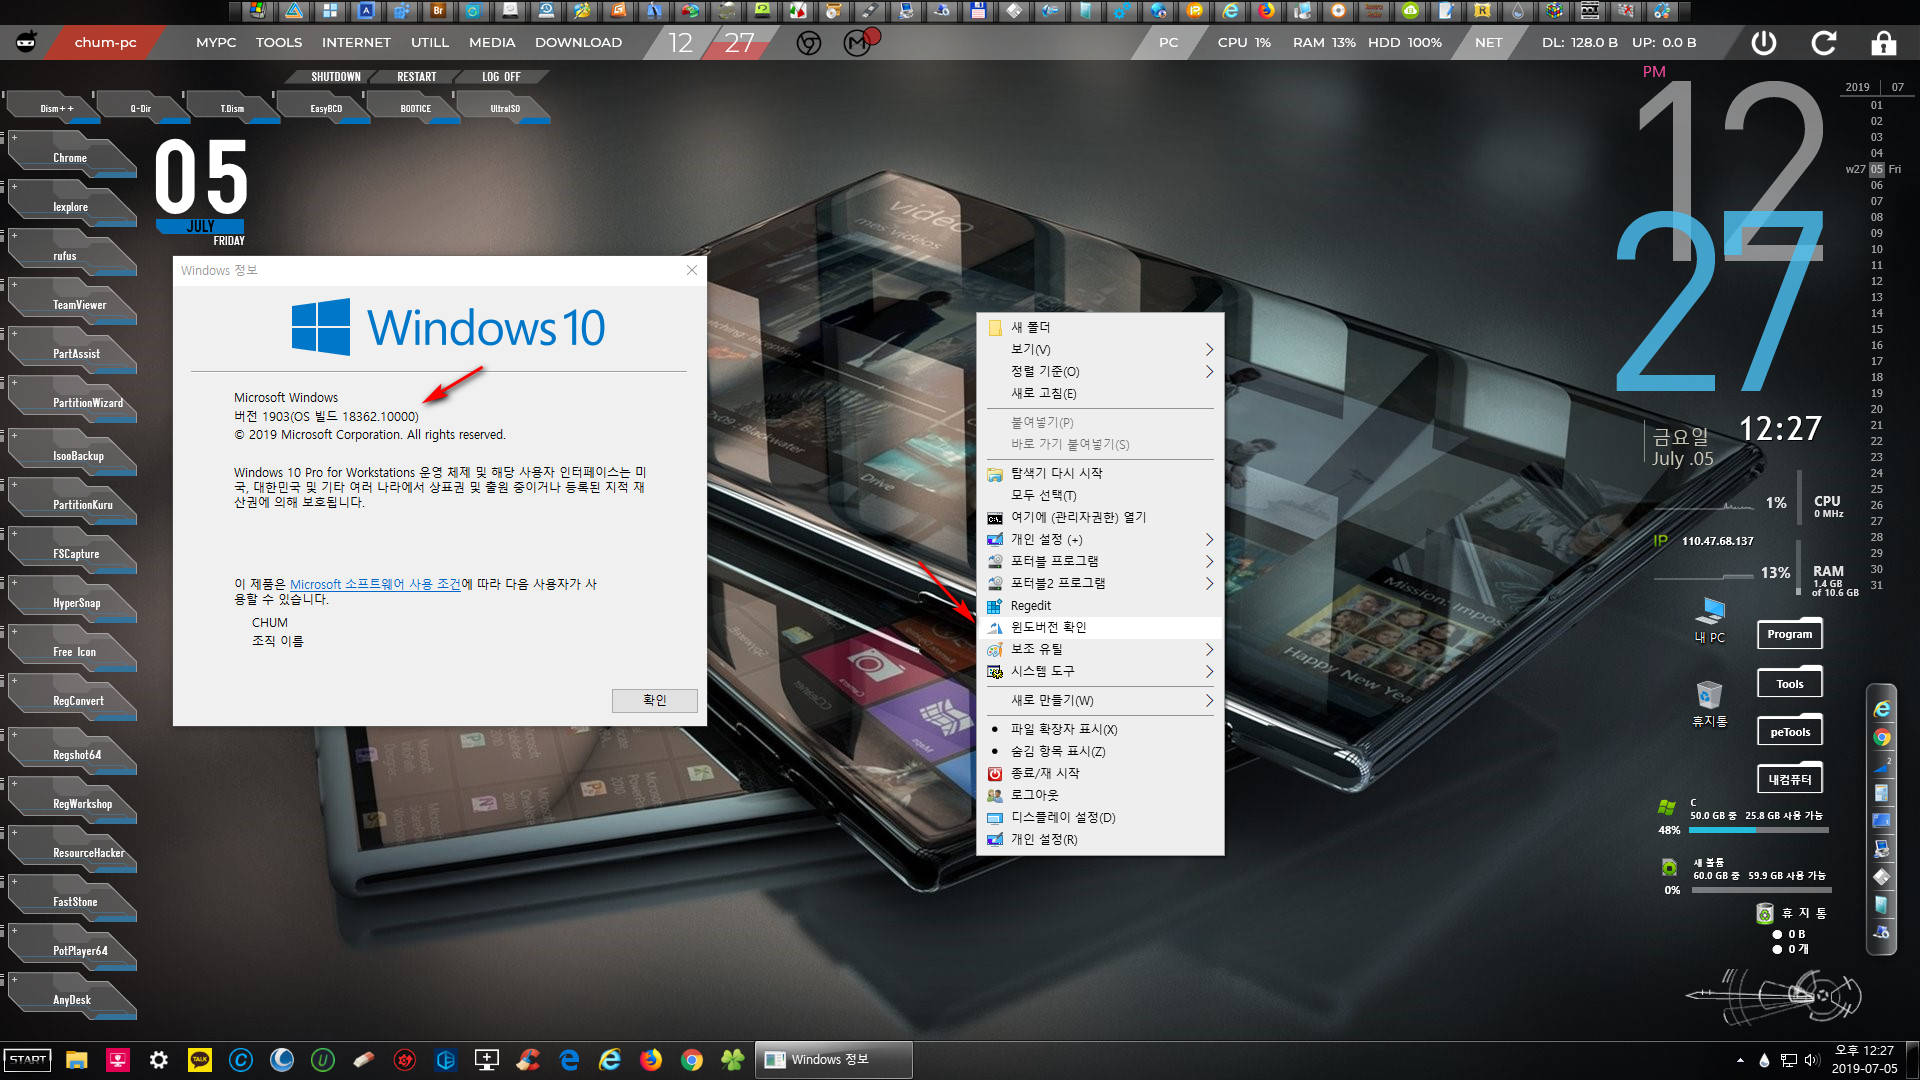
Task: Click SHUTDOWN button
Action: point(335,77)
